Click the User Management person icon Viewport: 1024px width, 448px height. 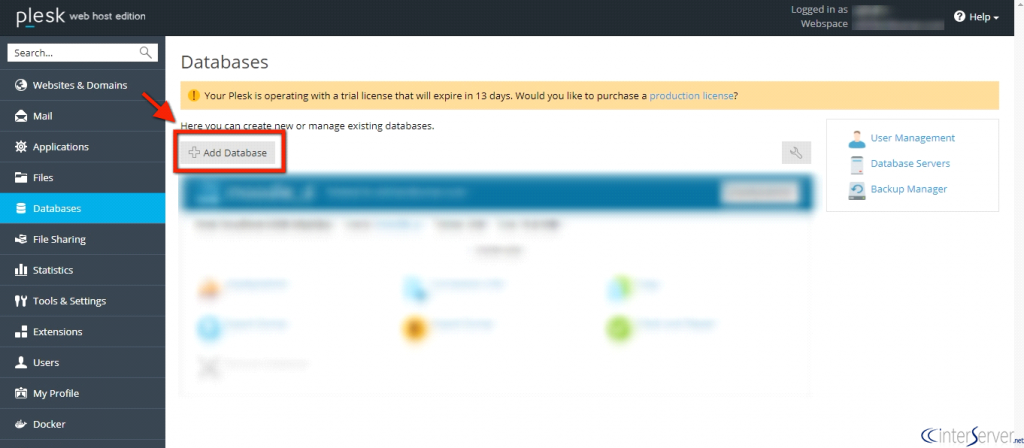pos(856,138)
